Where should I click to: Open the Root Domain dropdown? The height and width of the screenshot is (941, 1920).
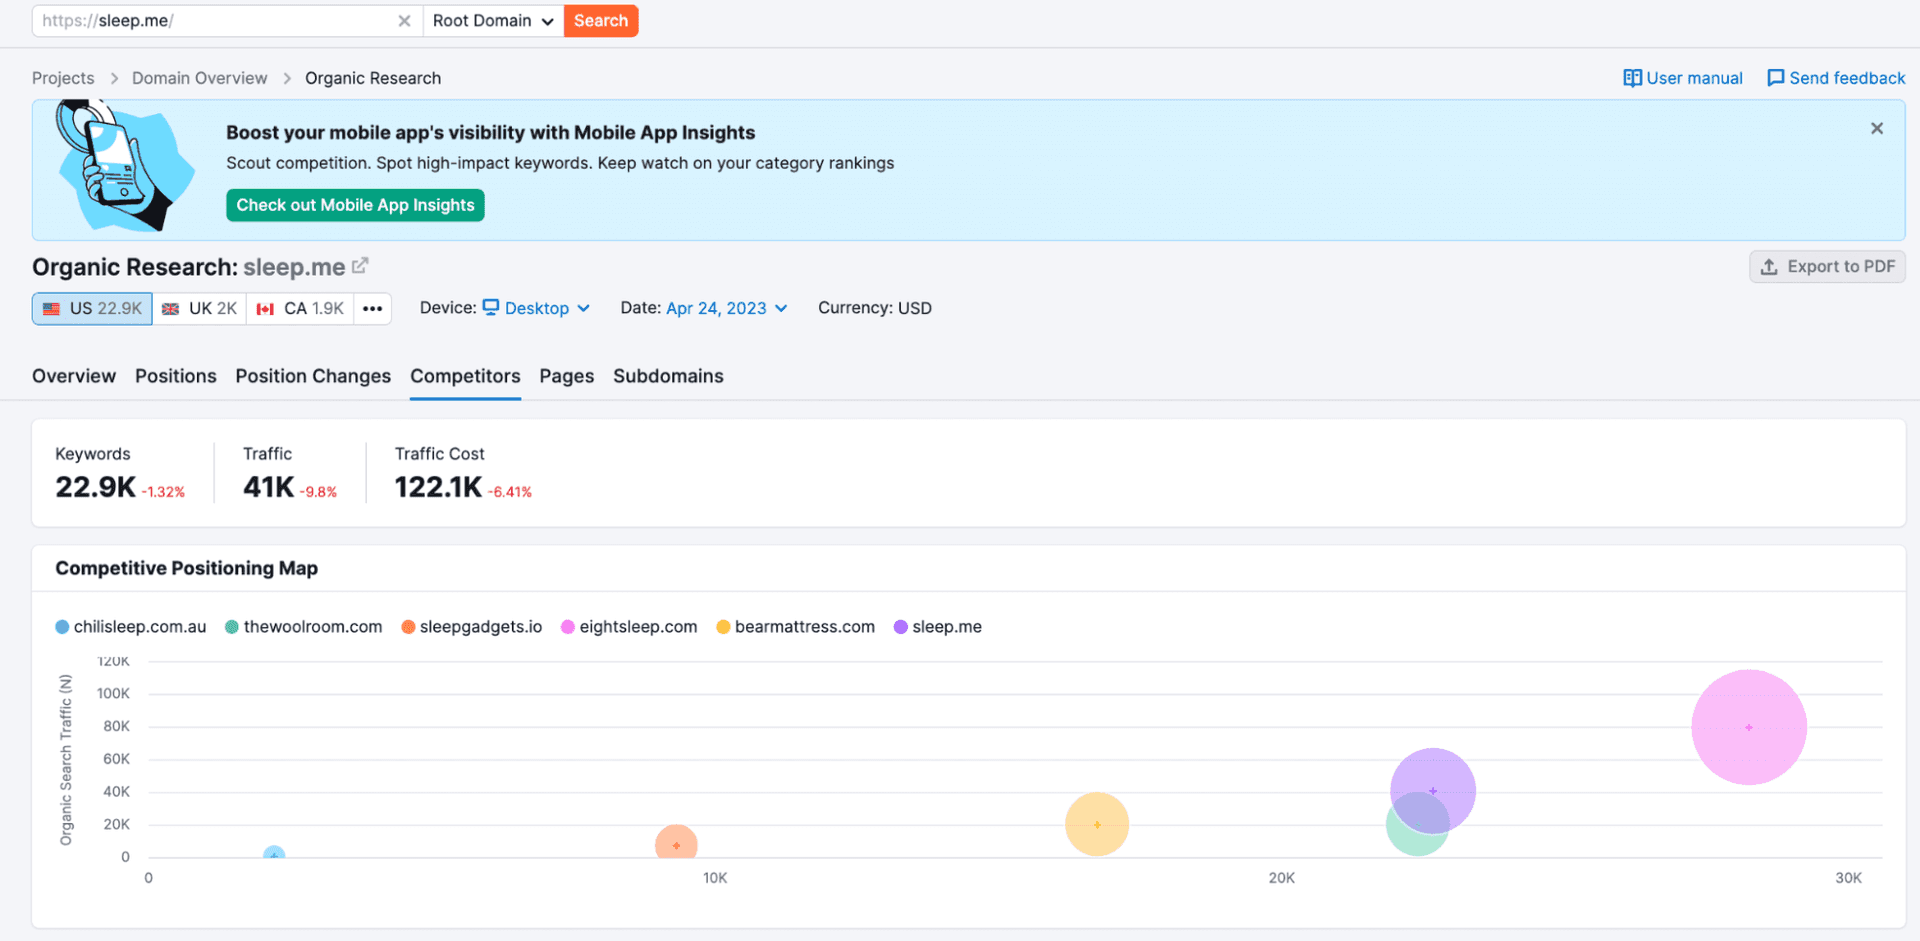tap(493, 21)
